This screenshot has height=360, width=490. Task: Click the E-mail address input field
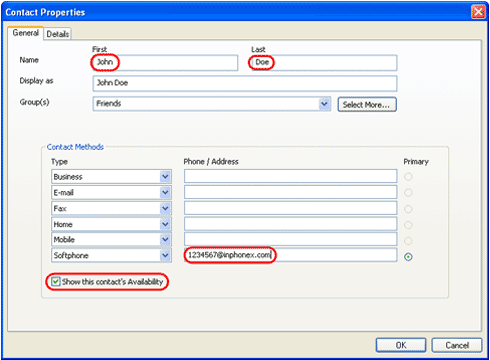click(x=290, y=192)
